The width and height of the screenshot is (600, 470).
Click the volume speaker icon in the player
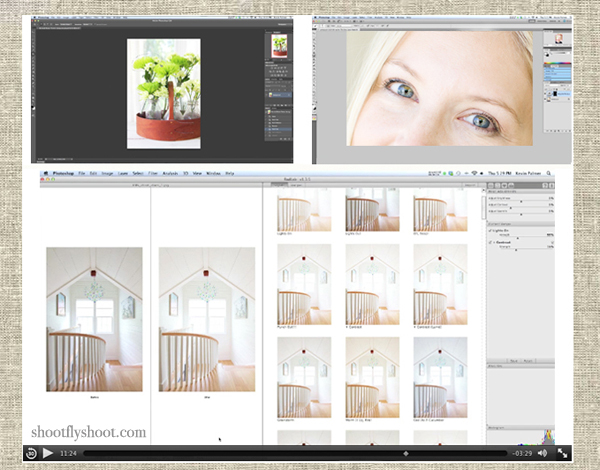[542, 453]
